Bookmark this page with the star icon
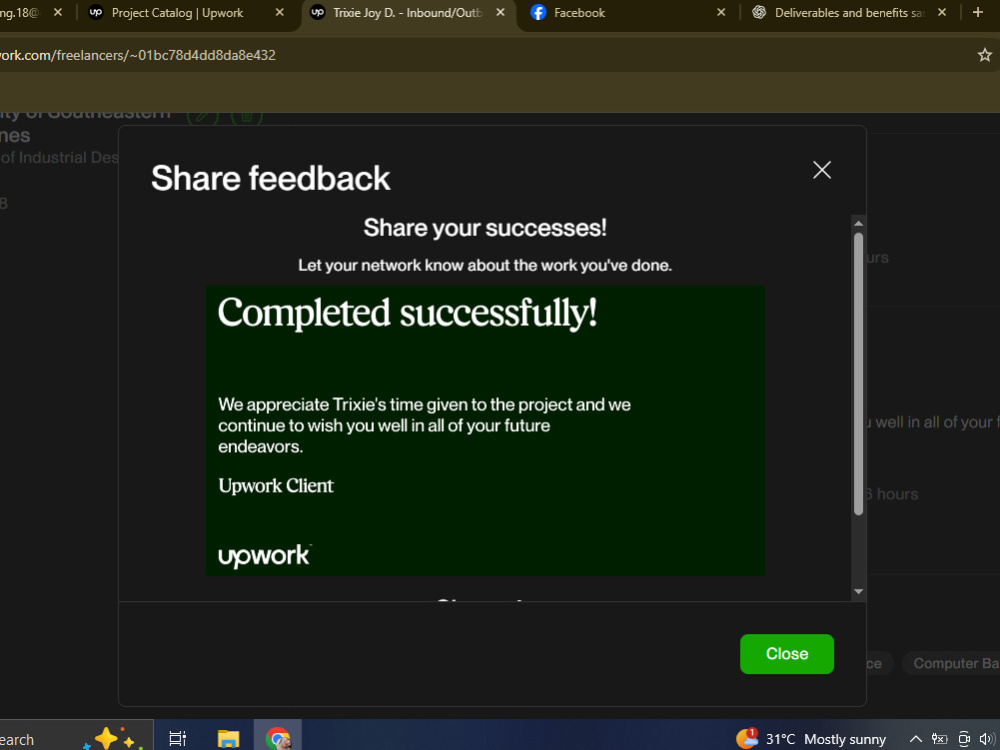Screen dimensions: 1000x750 click(x=984, y=55)
